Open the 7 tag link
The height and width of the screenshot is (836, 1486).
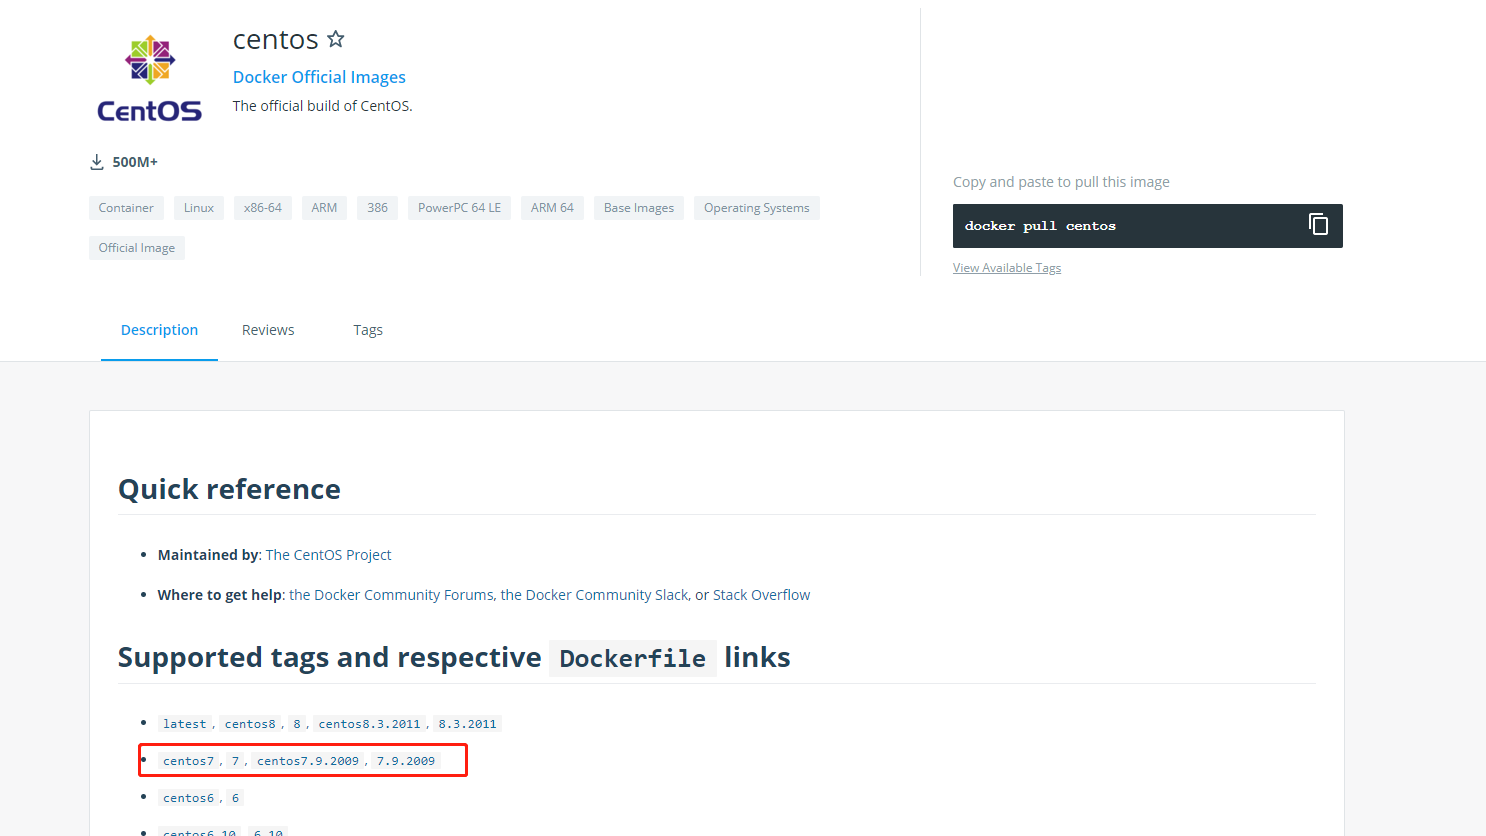(235, 761)
